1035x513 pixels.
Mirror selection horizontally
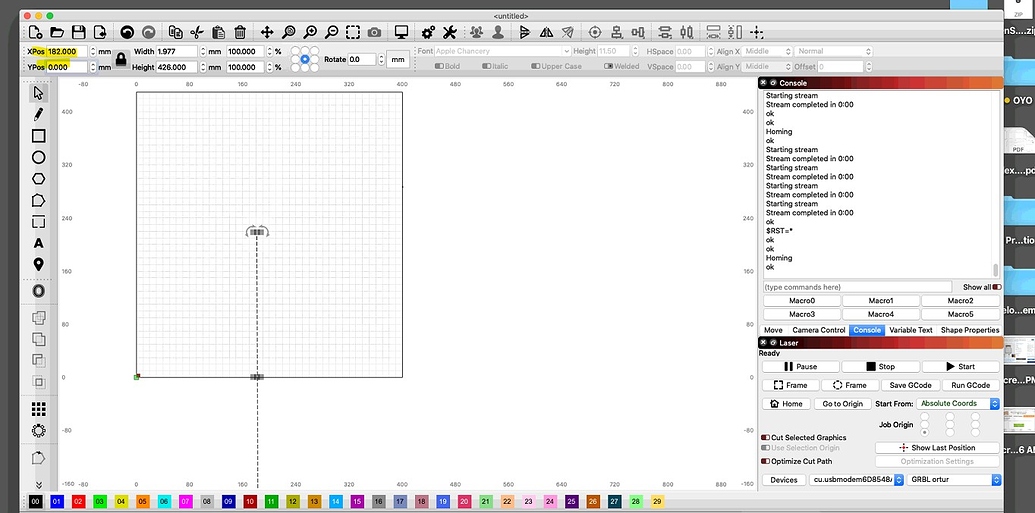[x=546, y=32]
